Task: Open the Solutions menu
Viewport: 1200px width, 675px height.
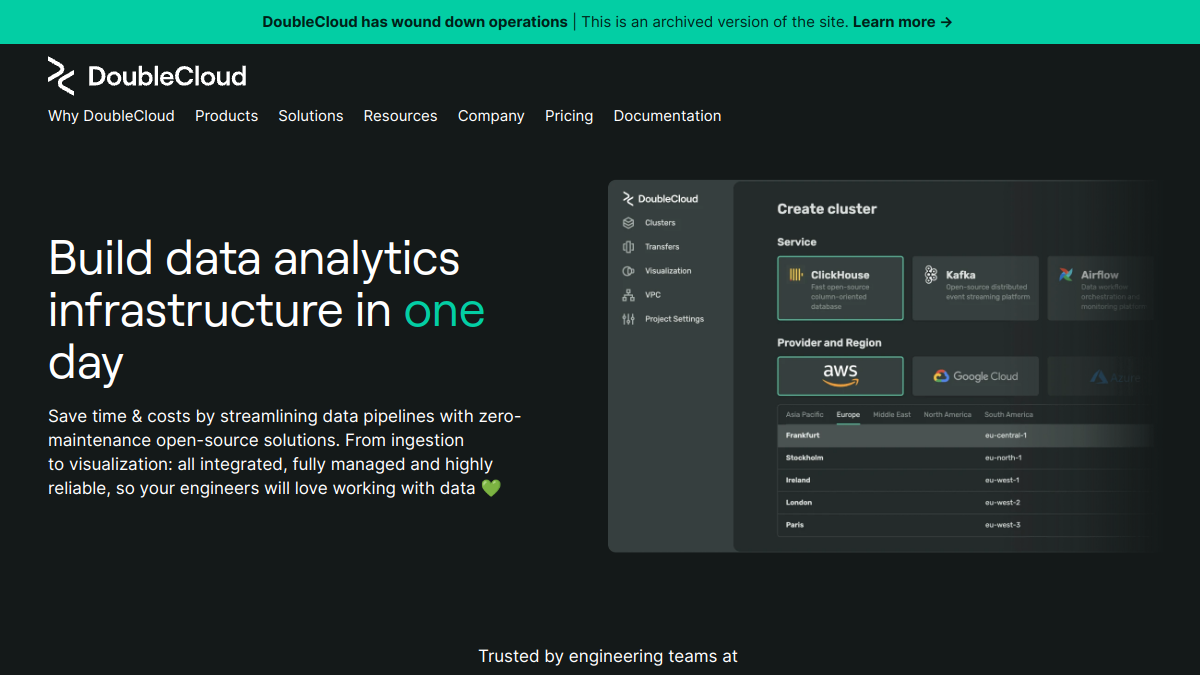Action: (x=311, y=116)
